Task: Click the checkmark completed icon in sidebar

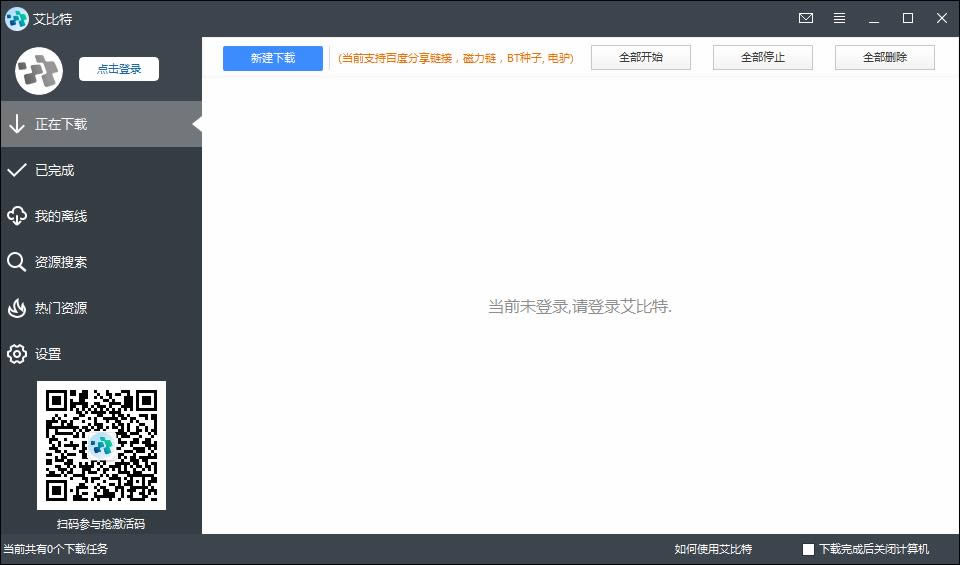Action: (x=16, y=170)
